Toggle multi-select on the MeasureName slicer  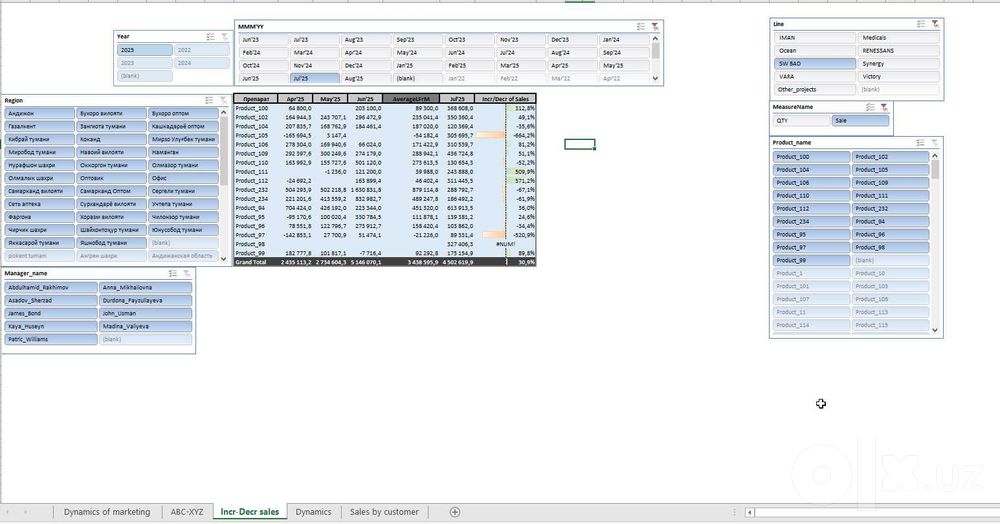coord(871,107)
